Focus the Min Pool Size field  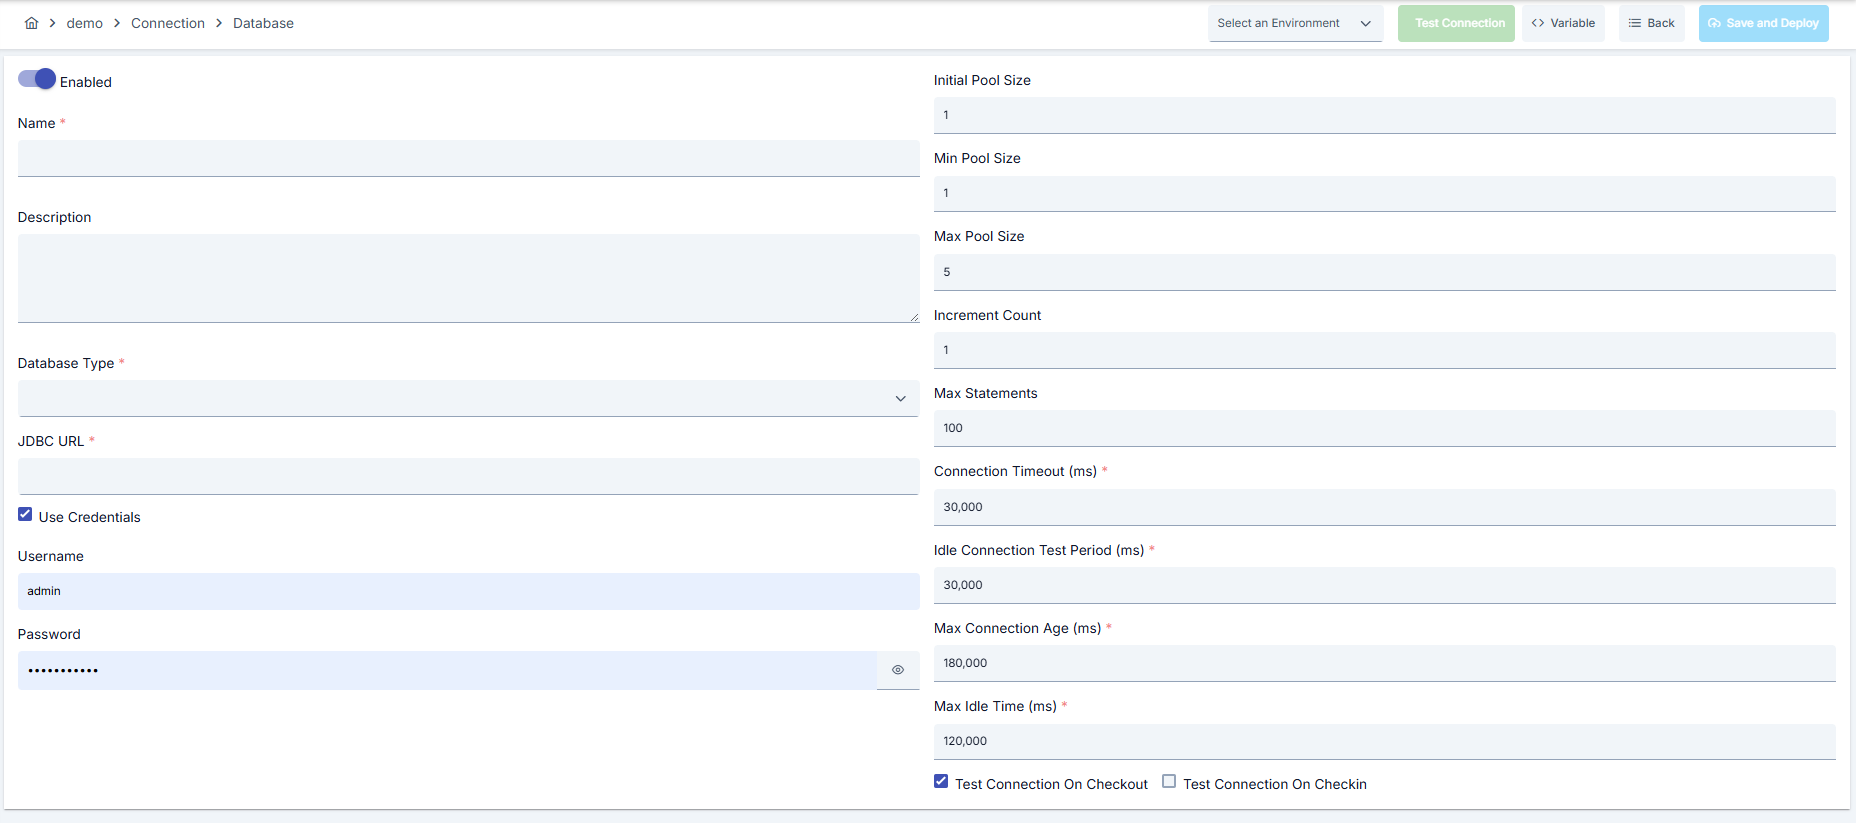pyautogui.click(x=1384, y=193)
